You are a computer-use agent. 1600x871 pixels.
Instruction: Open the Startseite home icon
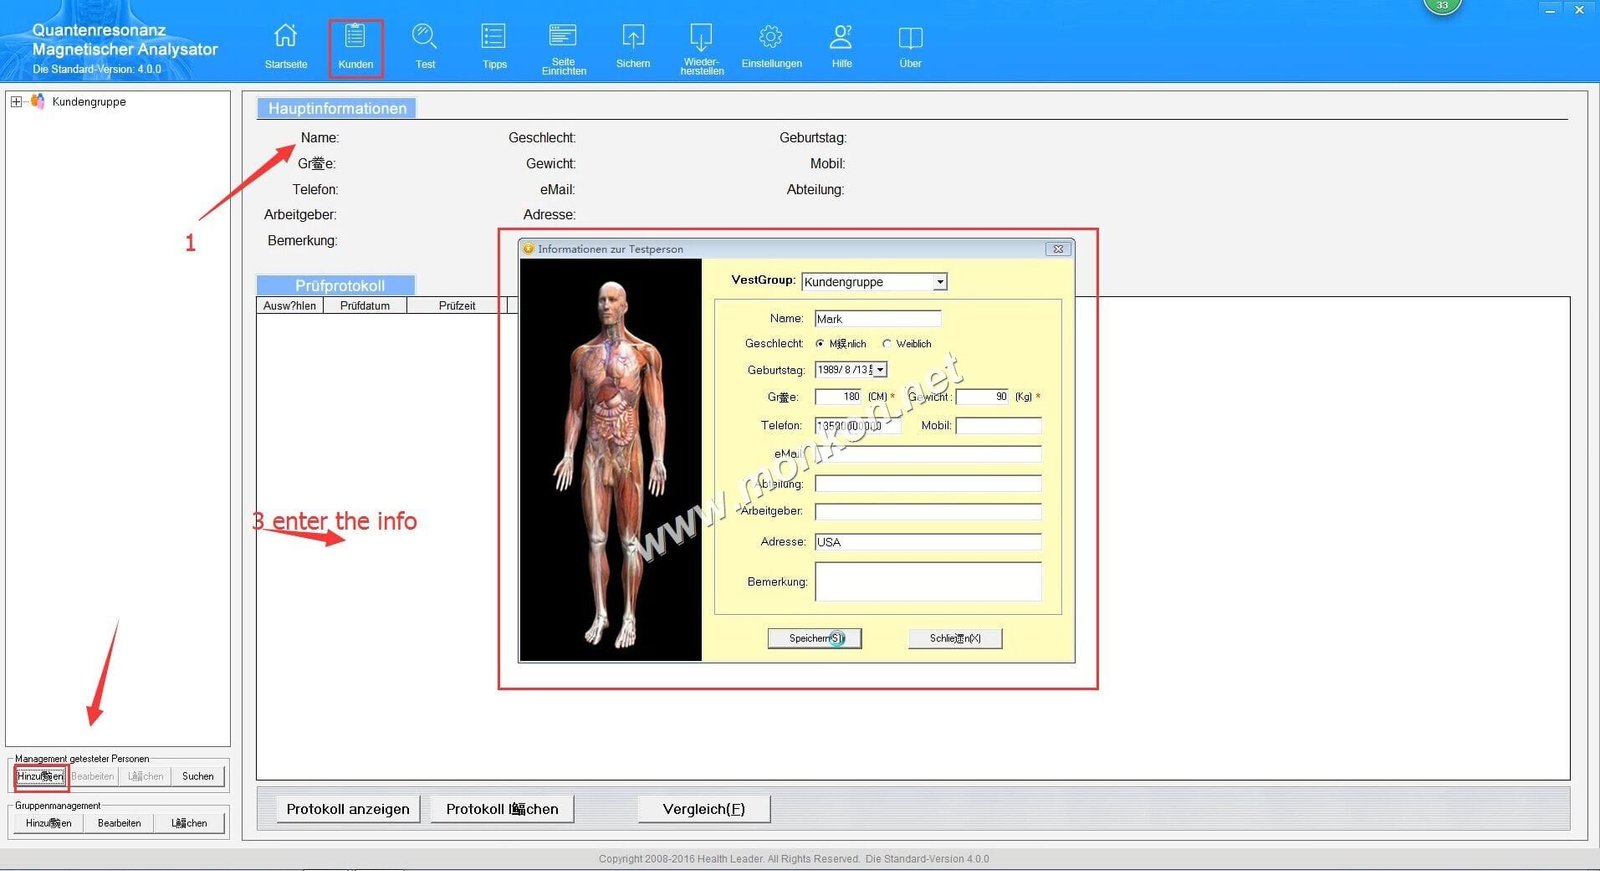285,37
